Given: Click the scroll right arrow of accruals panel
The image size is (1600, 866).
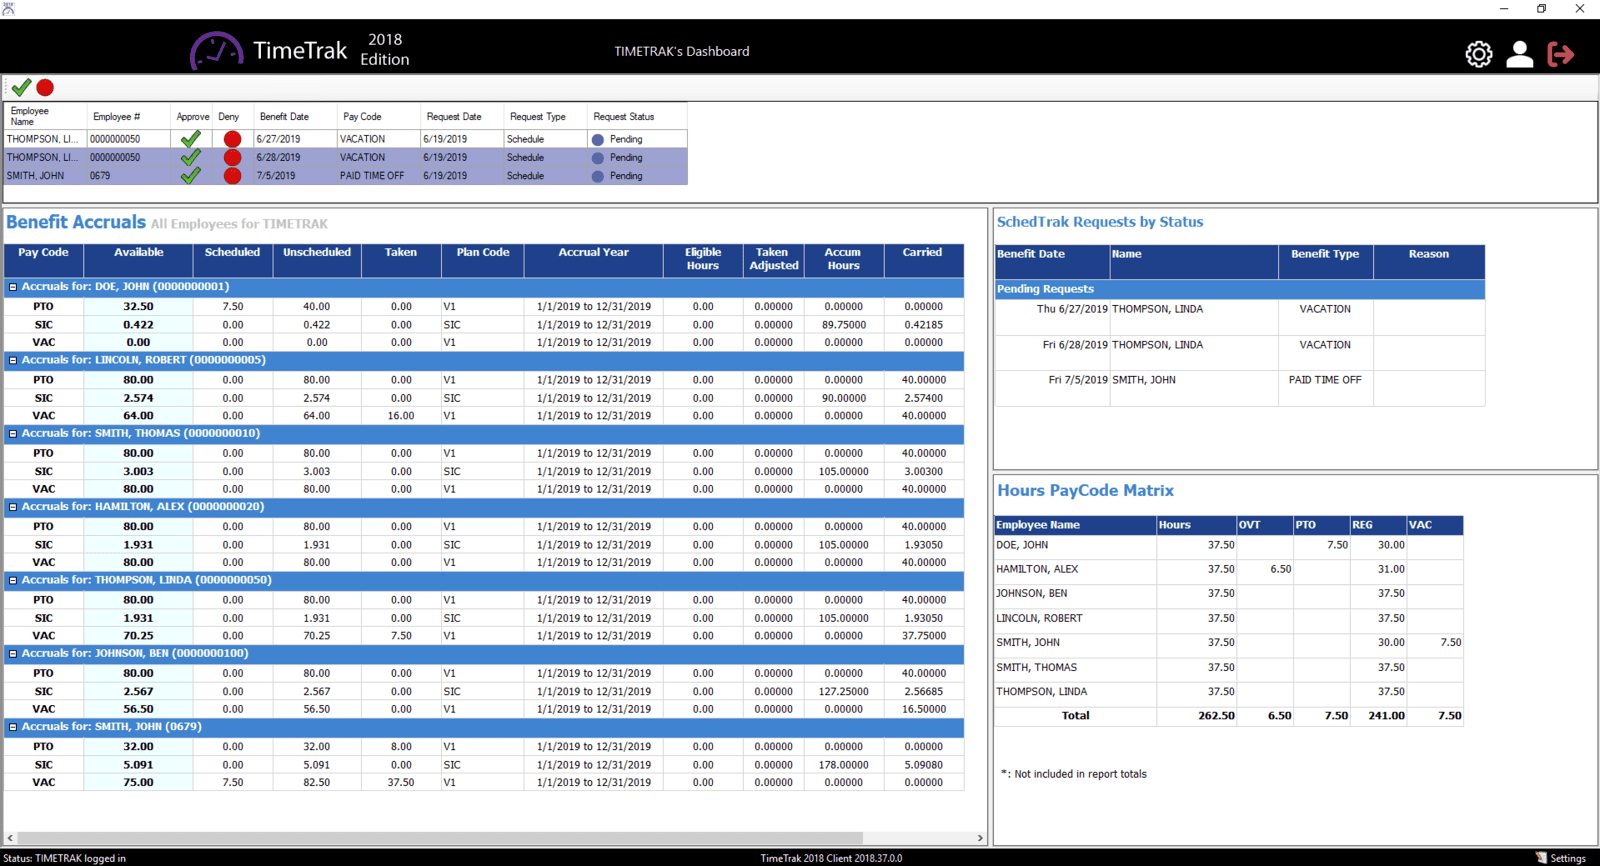Looking at the screenshot, I should [x=980, y=838].
